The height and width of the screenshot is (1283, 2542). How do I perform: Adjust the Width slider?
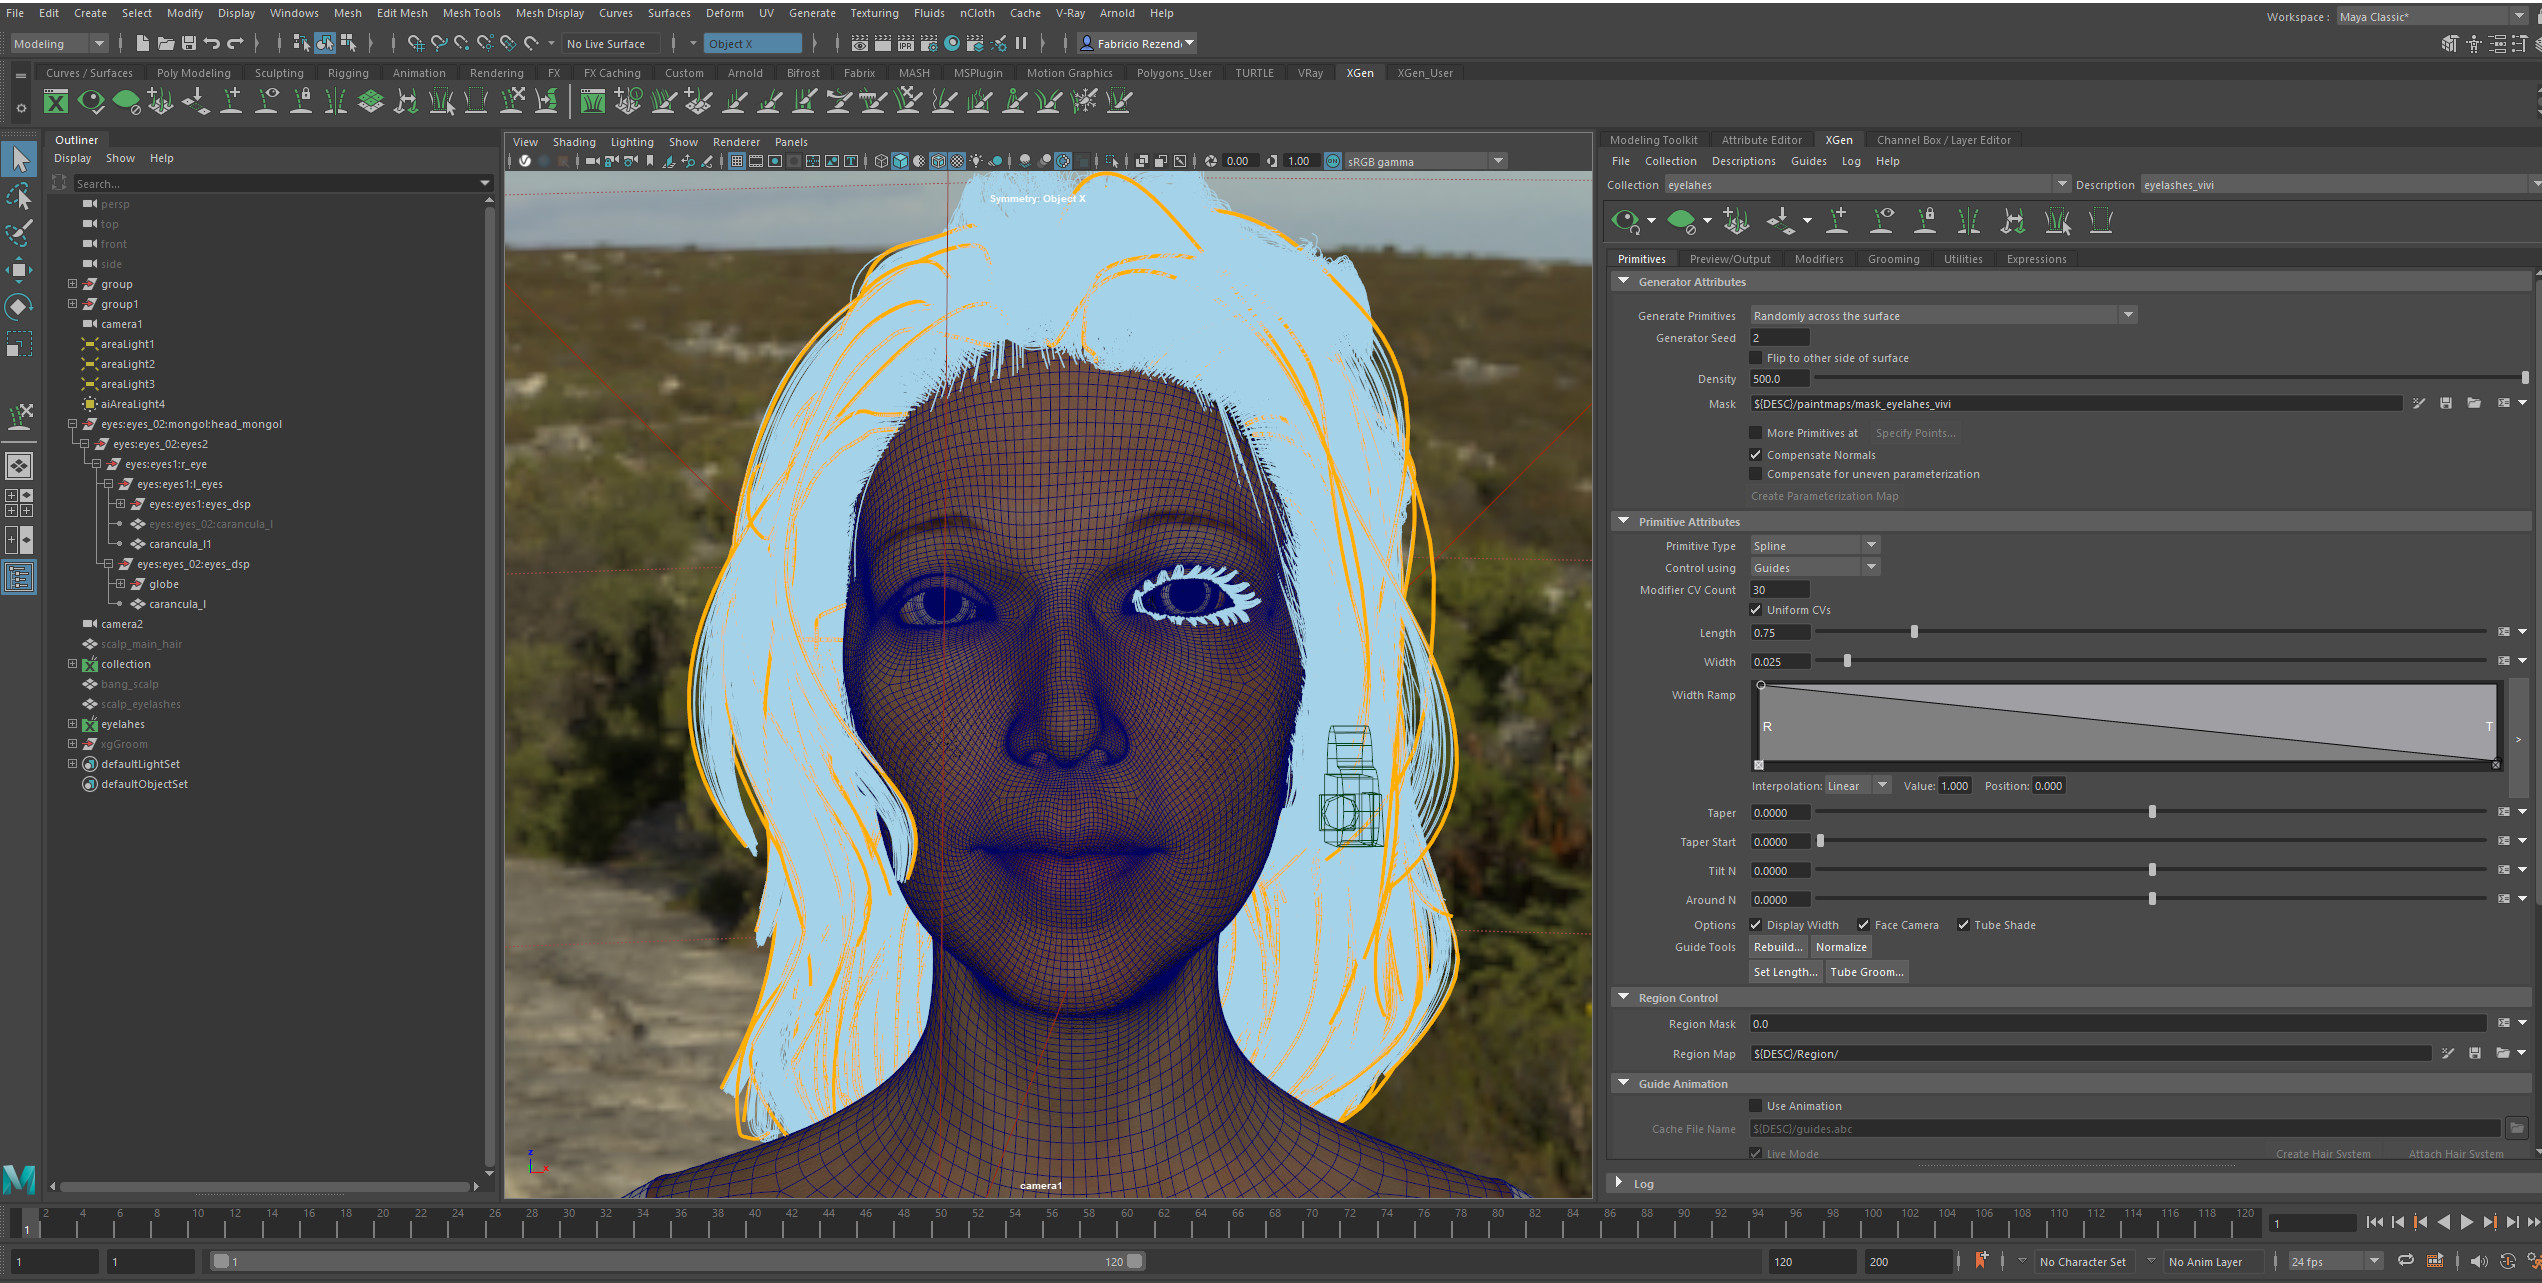point(1847,661)
